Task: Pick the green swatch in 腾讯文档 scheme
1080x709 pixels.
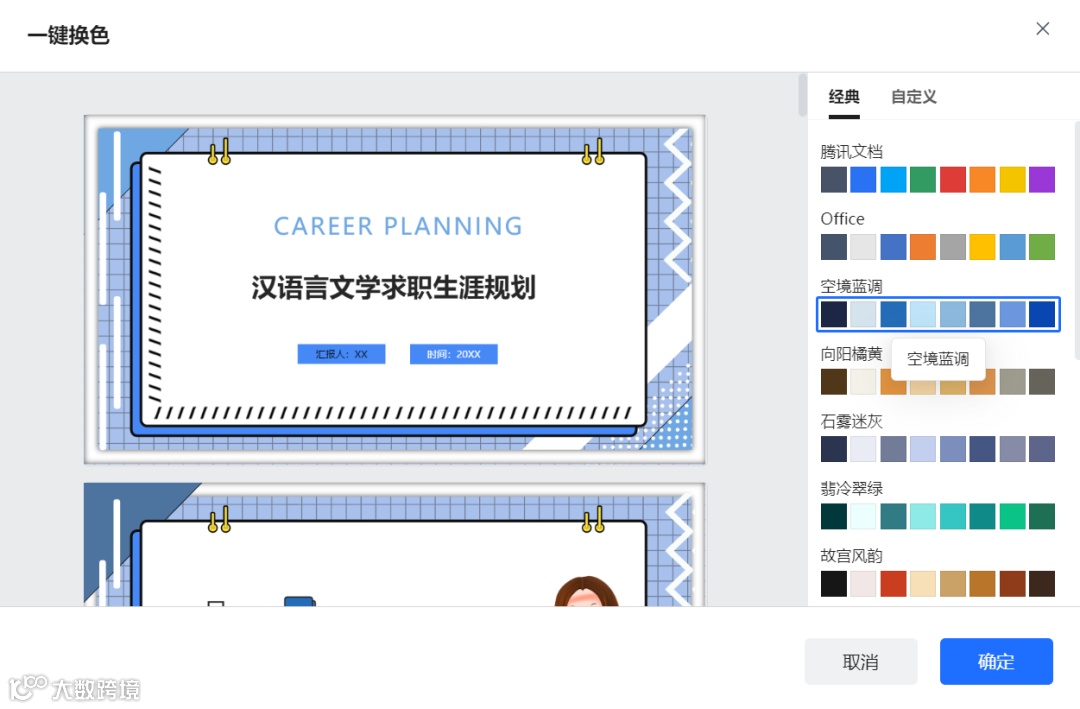Action: pyautogui.click(x=923, y=180)
